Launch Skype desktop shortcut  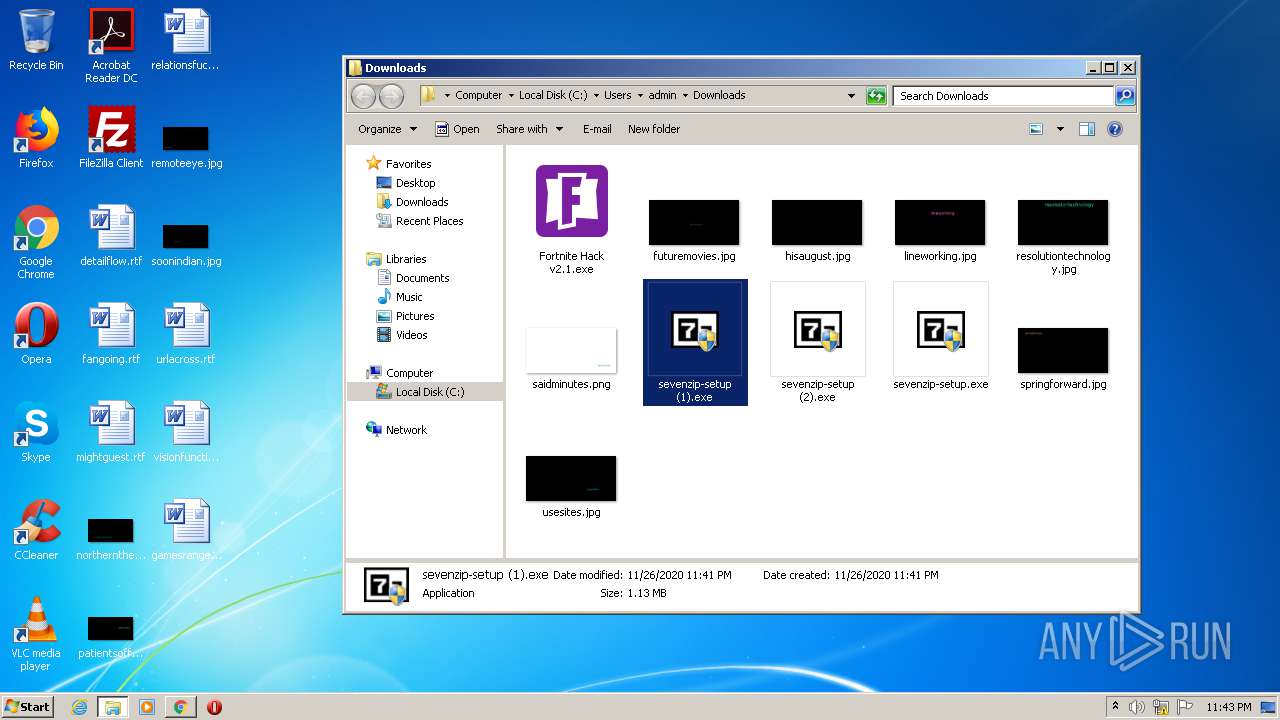(x=36, y=424)
